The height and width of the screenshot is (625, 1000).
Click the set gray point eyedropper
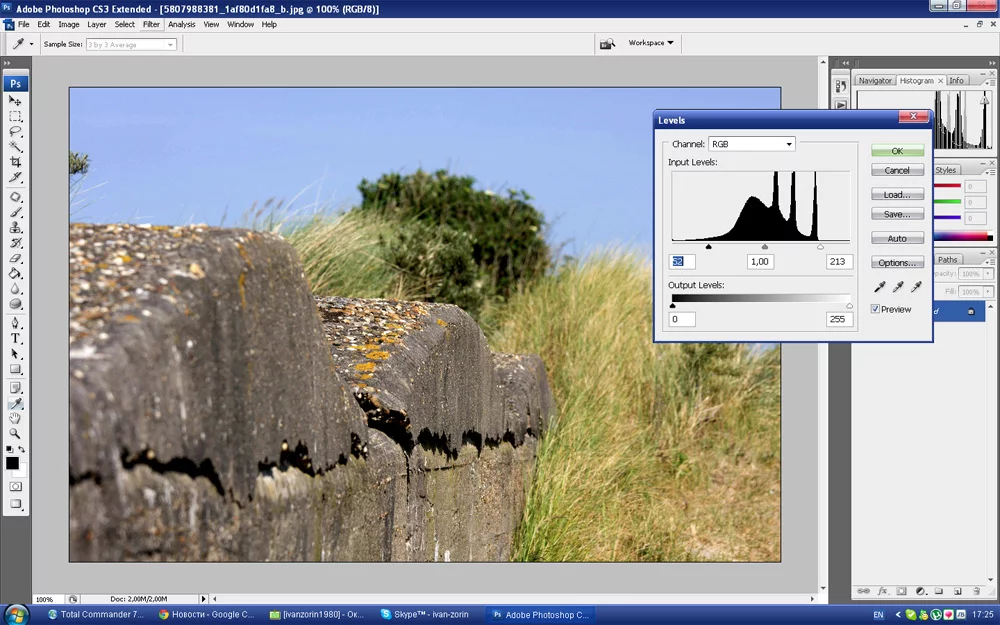pos(898,287)
